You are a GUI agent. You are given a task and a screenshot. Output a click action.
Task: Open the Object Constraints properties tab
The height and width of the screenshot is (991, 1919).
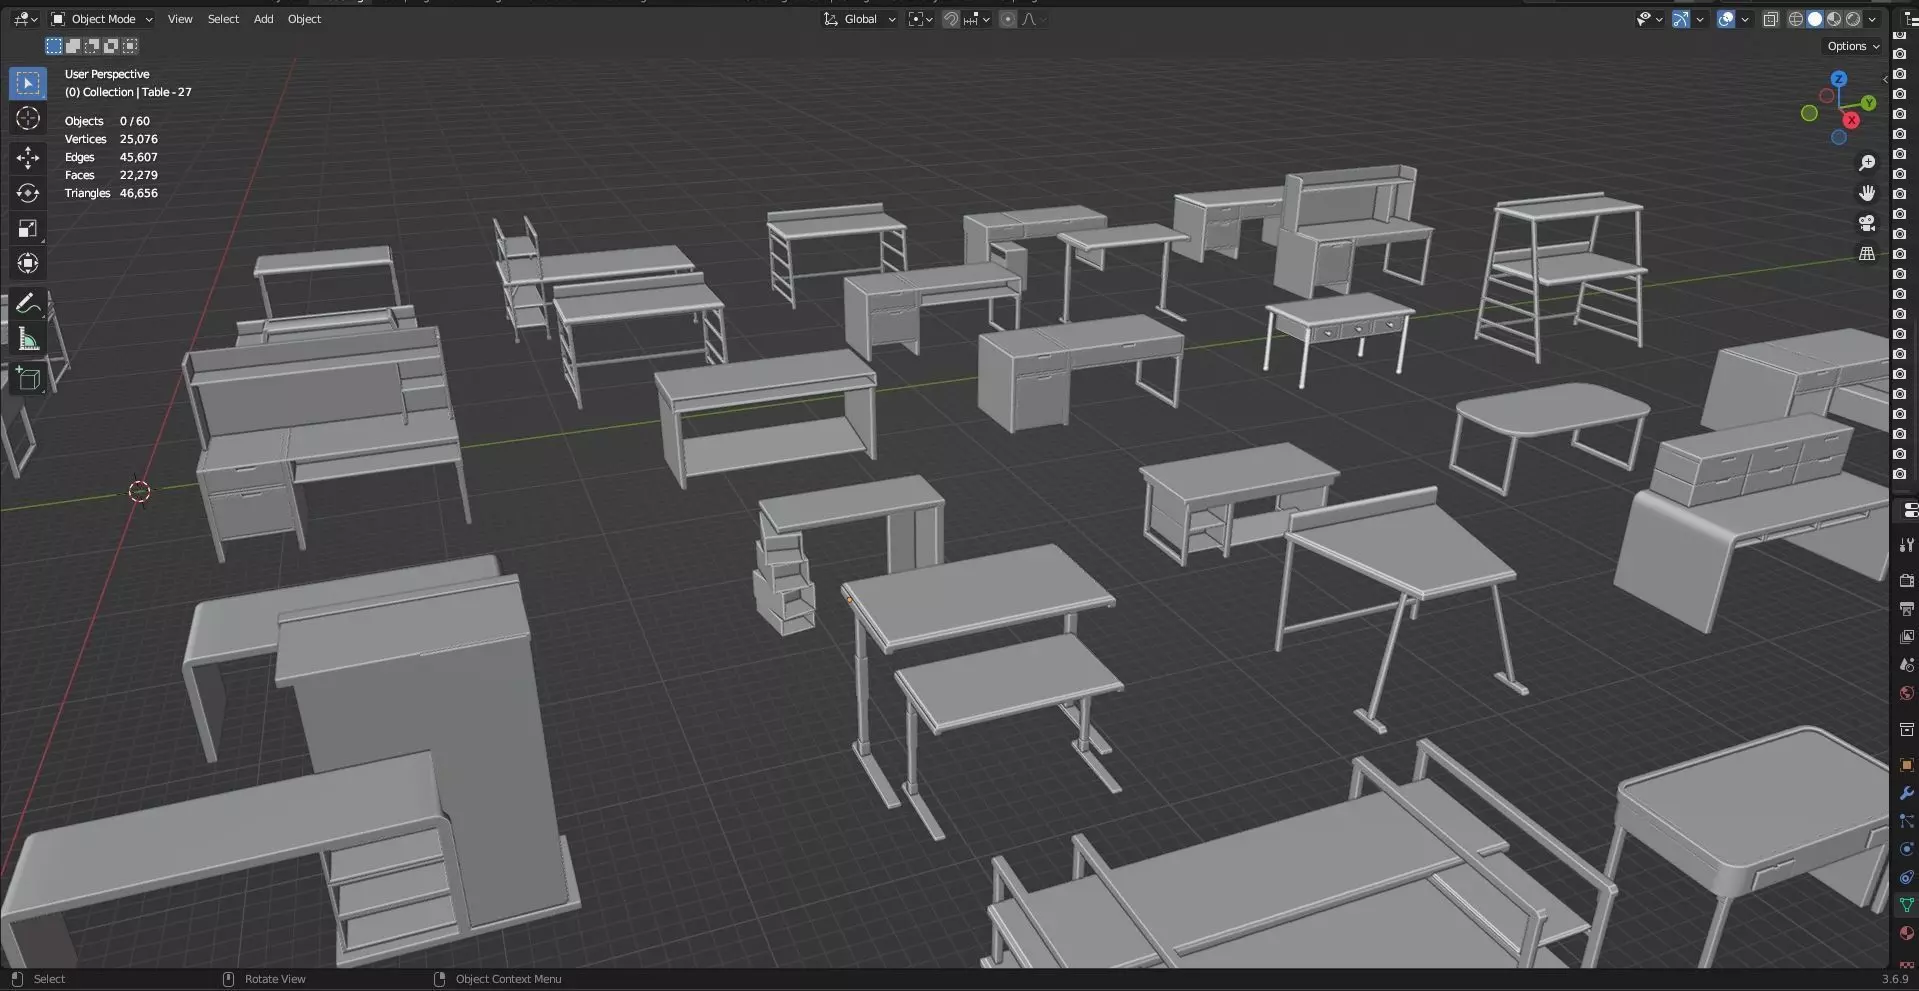(1906, 877)
